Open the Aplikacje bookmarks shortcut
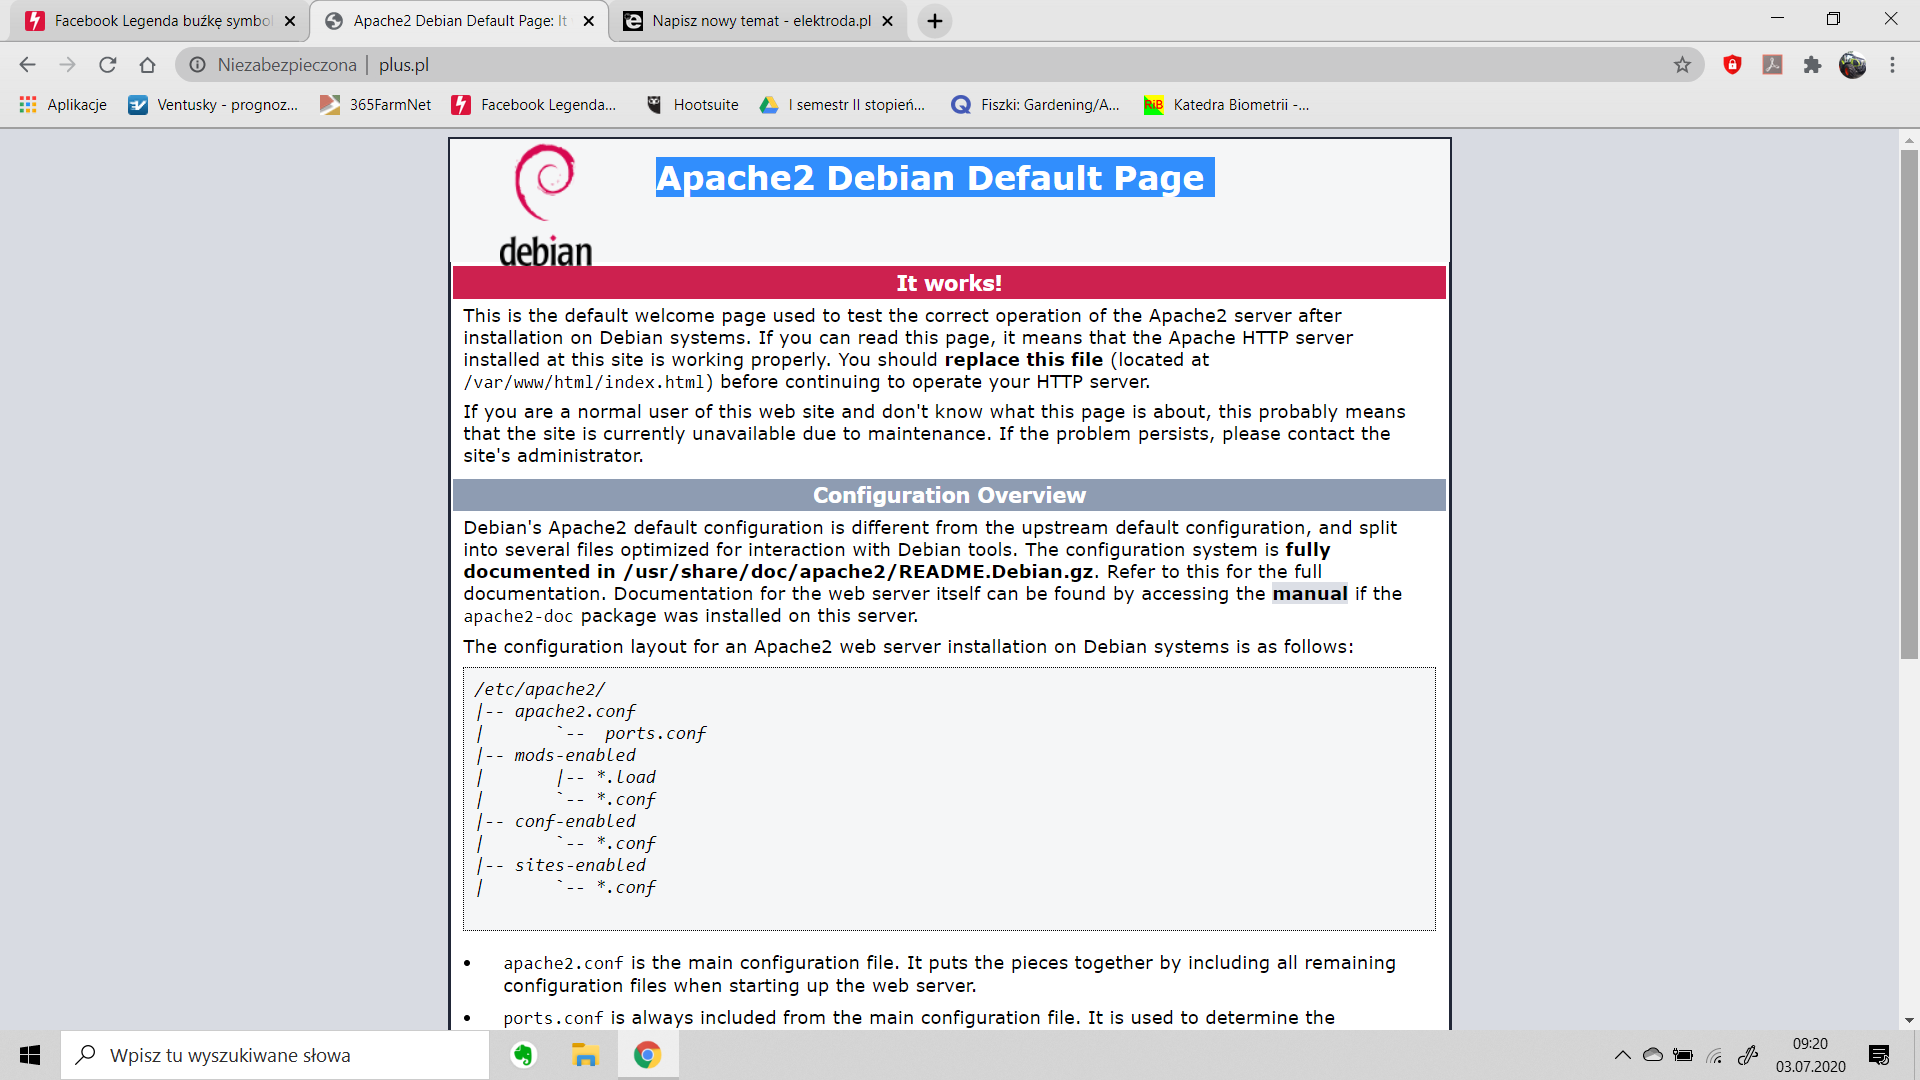This screenshot has width=1920, height=1080. [x=63, y=105]
